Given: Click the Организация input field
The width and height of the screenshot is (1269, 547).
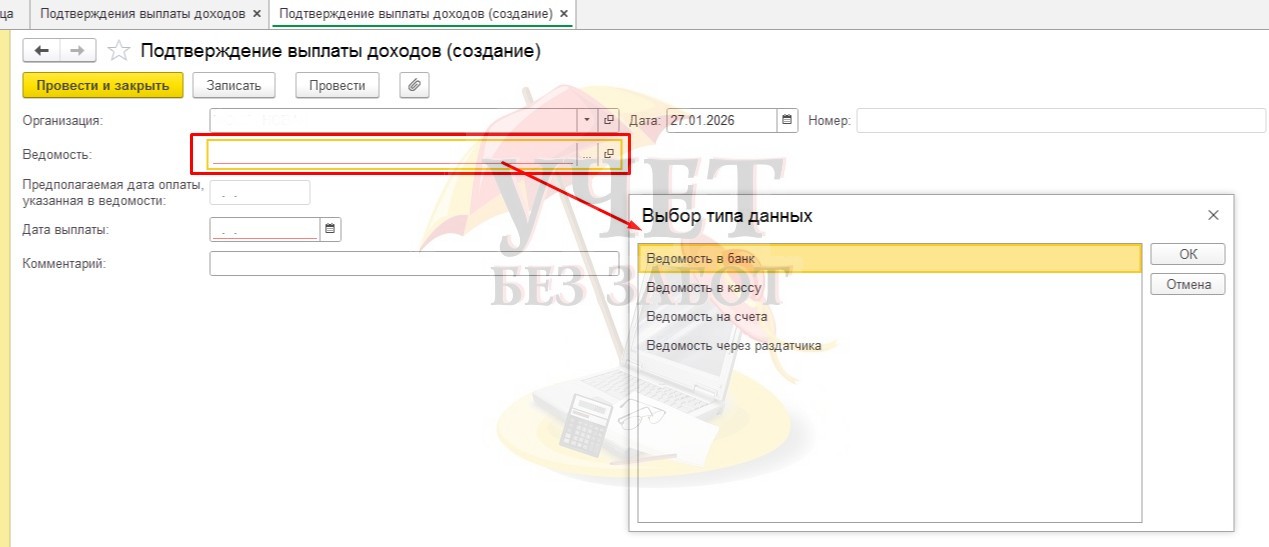Looking at the screenshot, I should click(393, 120).
